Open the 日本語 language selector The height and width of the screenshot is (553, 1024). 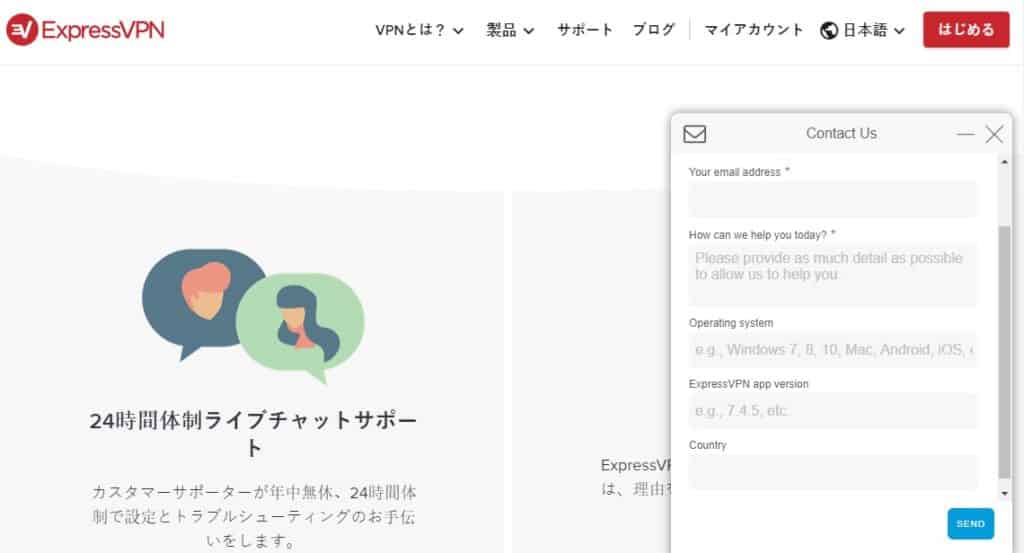pos(873,30)
